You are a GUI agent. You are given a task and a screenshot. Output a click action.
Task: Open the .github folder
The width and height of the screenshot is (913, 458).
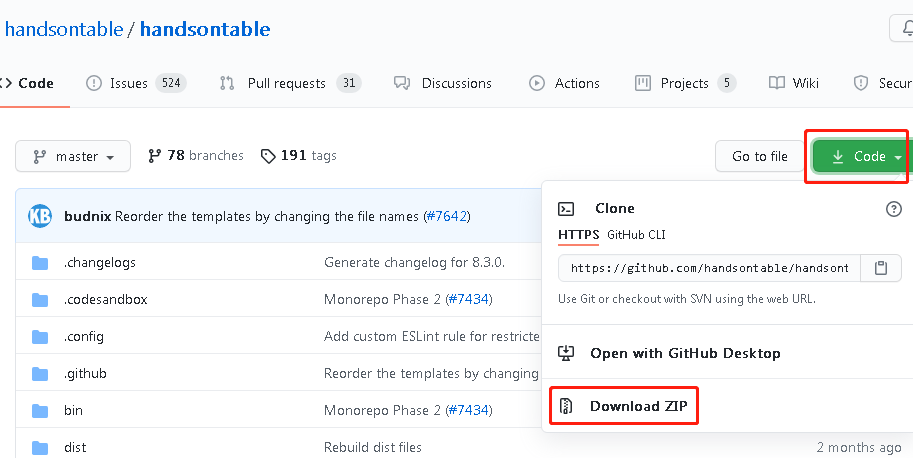click(x=85, y=373)
